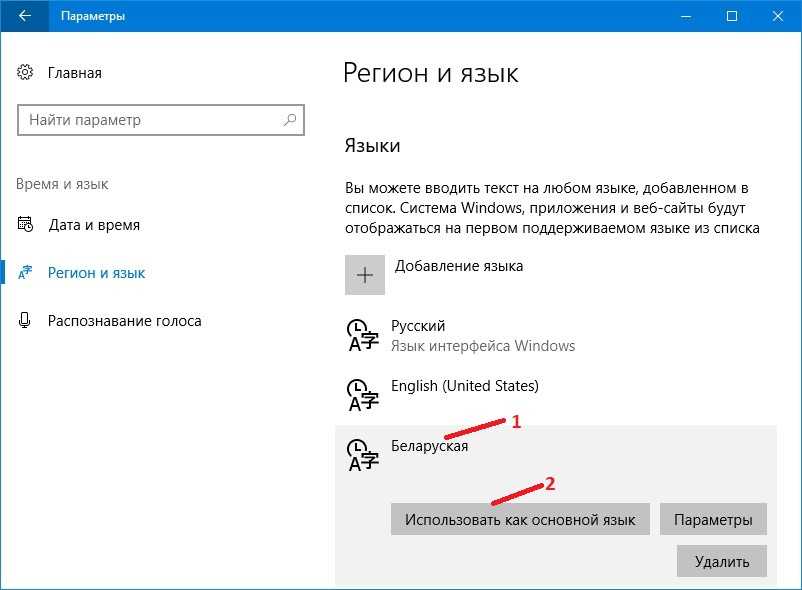The height and width of the screenshot is (590, 802).
Task: Click Использовать как основной язык button
Action: 520,519
